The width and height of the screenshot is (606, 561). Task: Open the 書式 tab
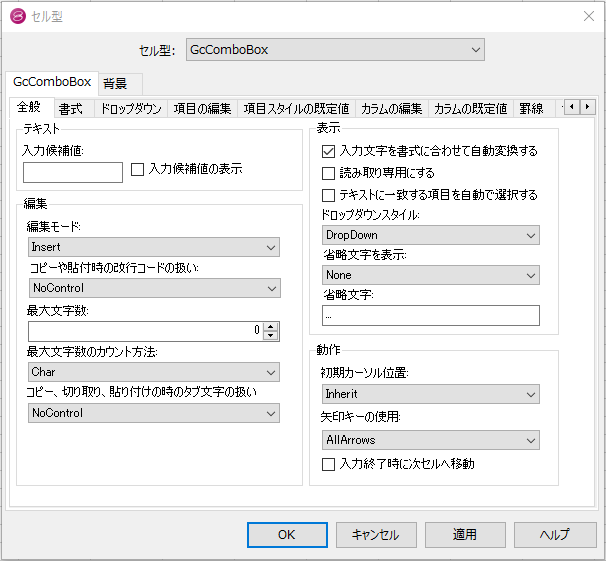(74, 109)
